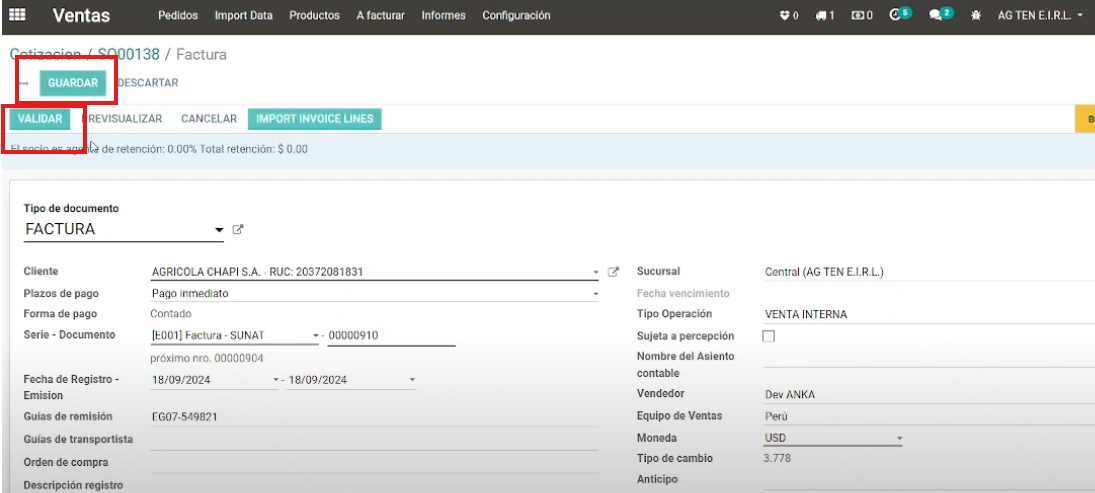Expand the Moneda USD dropdown

tap(899, 439)
